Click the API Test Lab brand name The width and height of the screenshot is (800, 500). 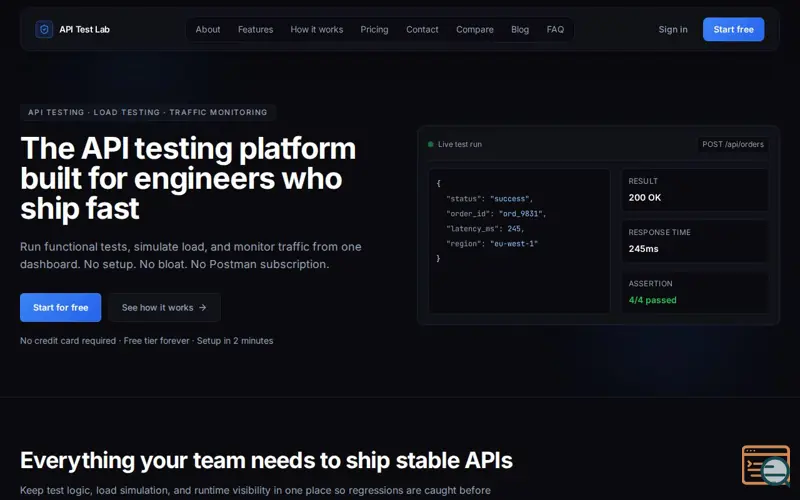tap(84, 30)
